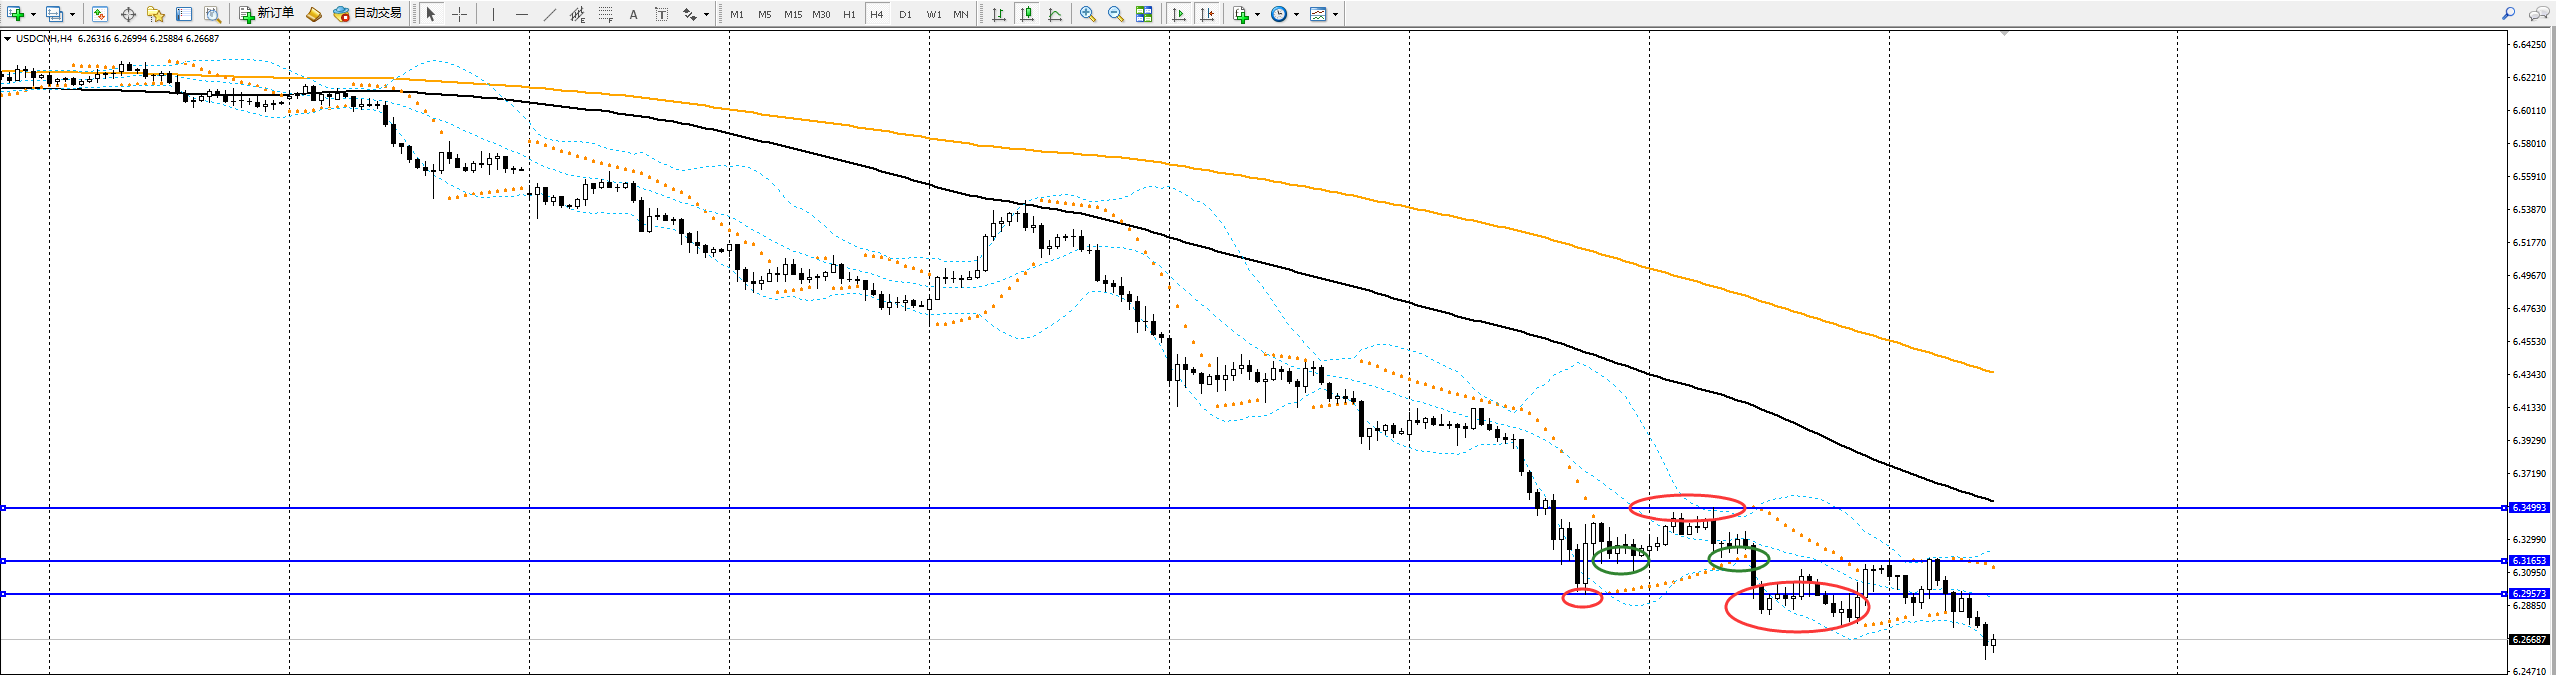Click the 新订单 new order button

pos(266,14)
